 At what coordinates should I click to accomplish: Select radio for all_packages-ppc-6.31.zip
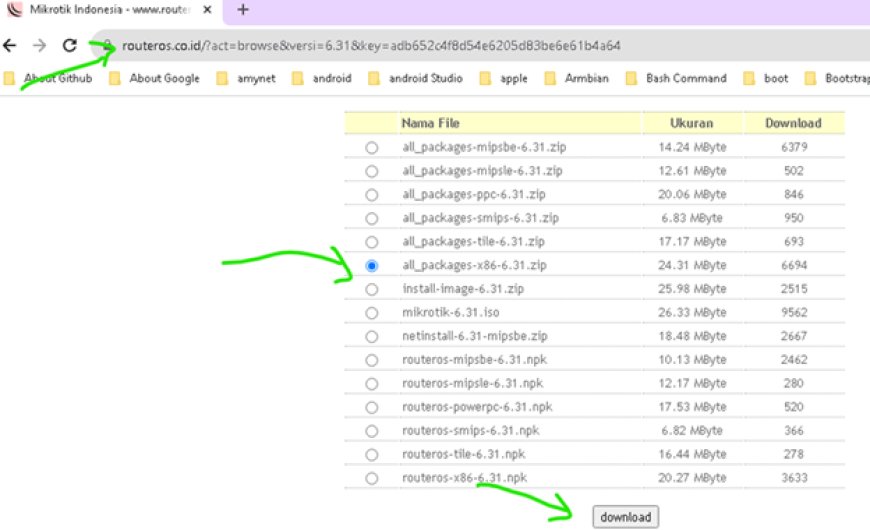pyautogui.click(x=371, y=195)
